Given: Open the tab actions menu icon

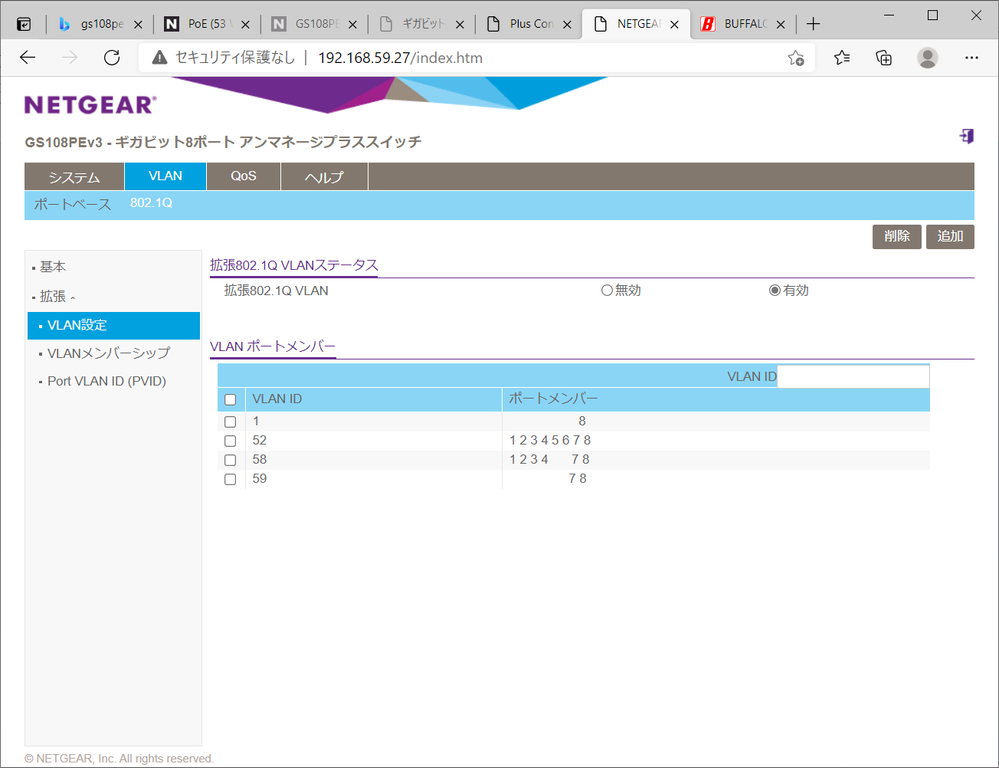Looking at the screenshot, I should pyautogui.click(x=24, y=24).
